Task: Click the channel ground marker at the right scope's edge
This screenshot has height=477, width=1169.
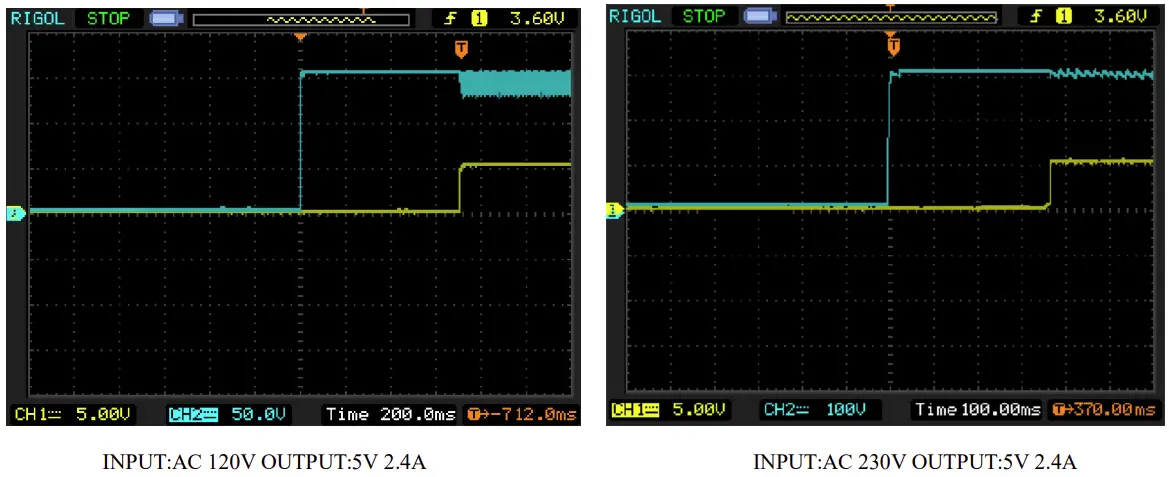Action: (616, 210)
